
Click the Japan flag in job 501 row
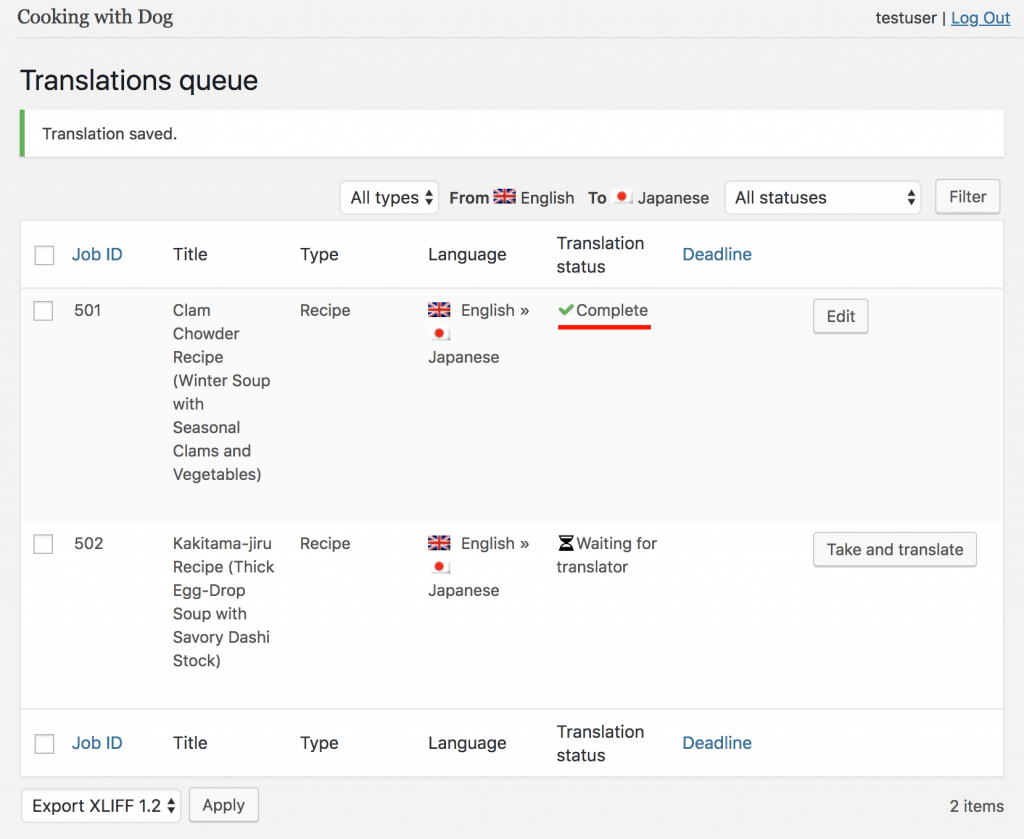pyautogui.click(x=440, y=334)
